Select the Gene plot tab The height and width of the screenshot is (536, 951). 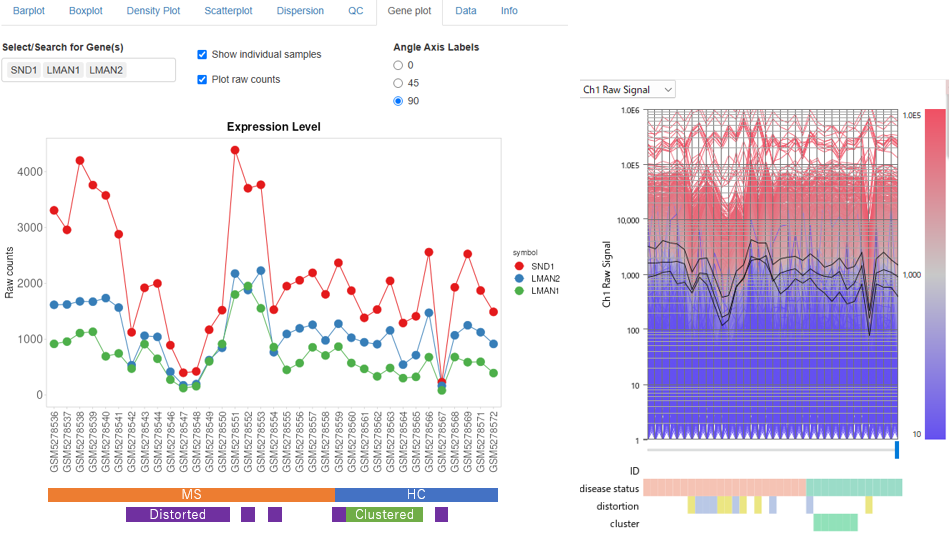409,11
